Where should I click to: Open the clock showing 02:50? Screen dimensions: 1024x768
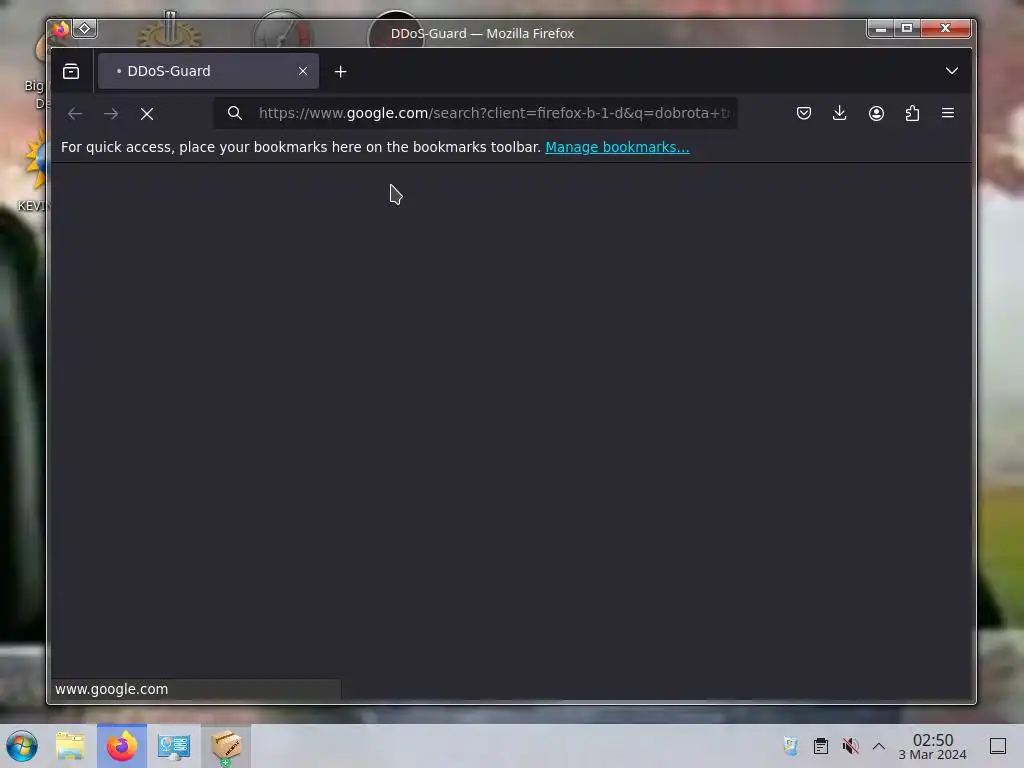point(933,746)
